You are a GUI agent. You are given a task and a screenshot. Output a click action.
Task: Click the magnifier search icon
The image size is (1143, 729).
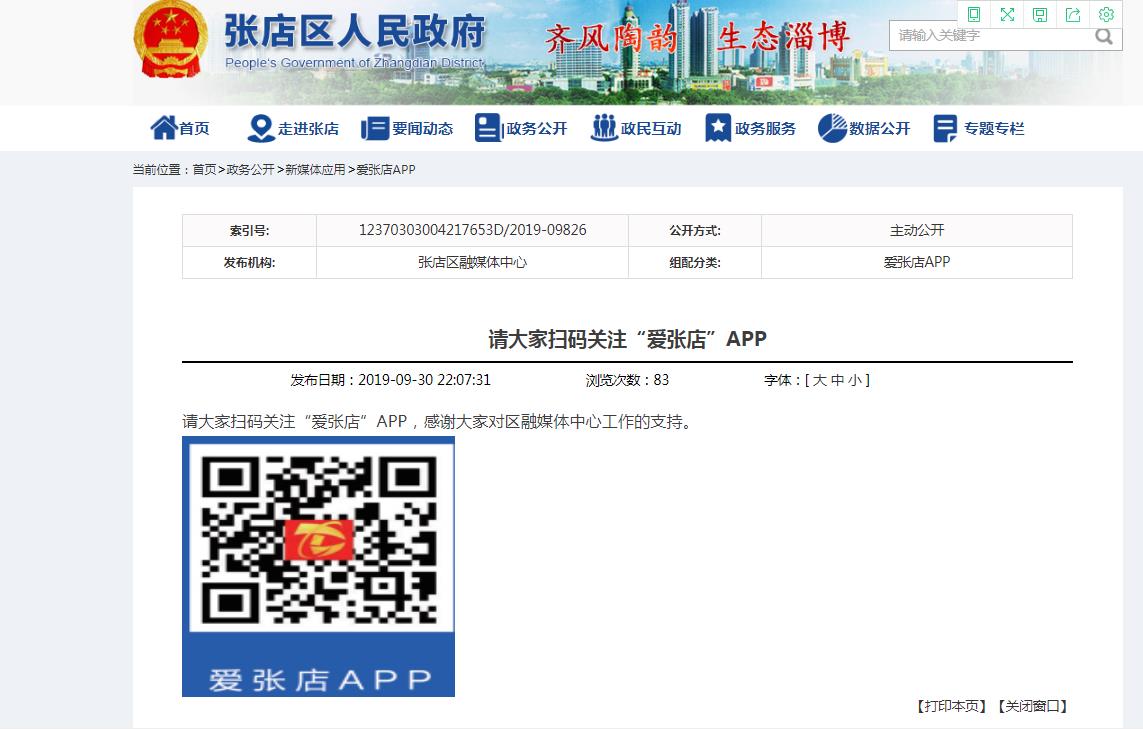pos(1104,36)
